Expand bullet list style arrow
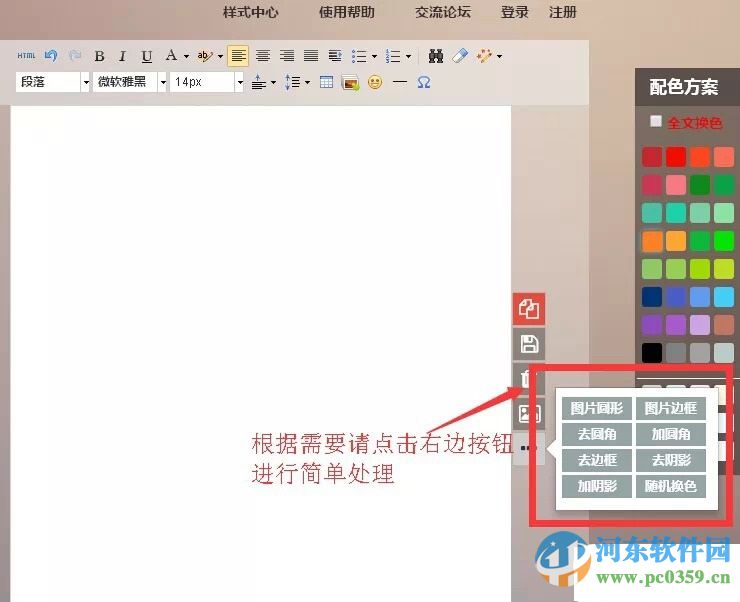 pyautogui.click(x=375, y=57)
